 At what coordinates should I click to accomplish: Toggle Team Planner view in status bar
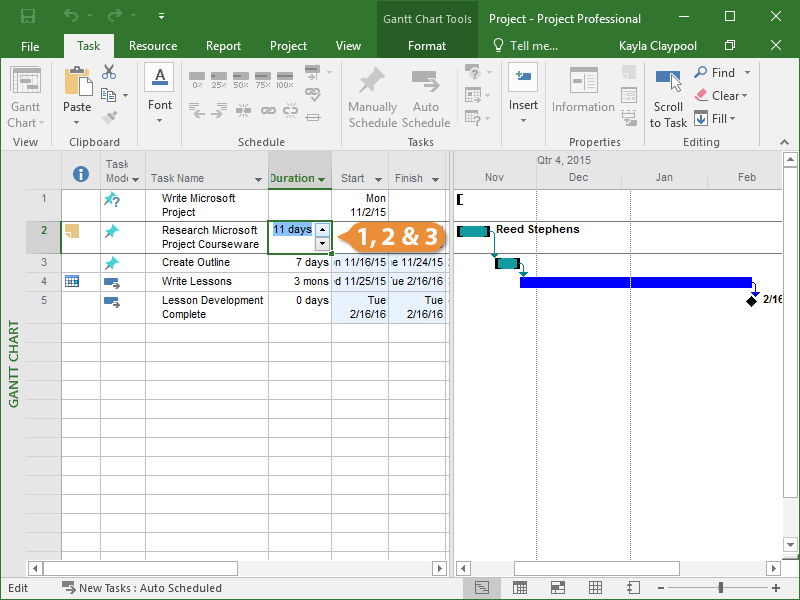pyautogui.click(x=558, y=588)
